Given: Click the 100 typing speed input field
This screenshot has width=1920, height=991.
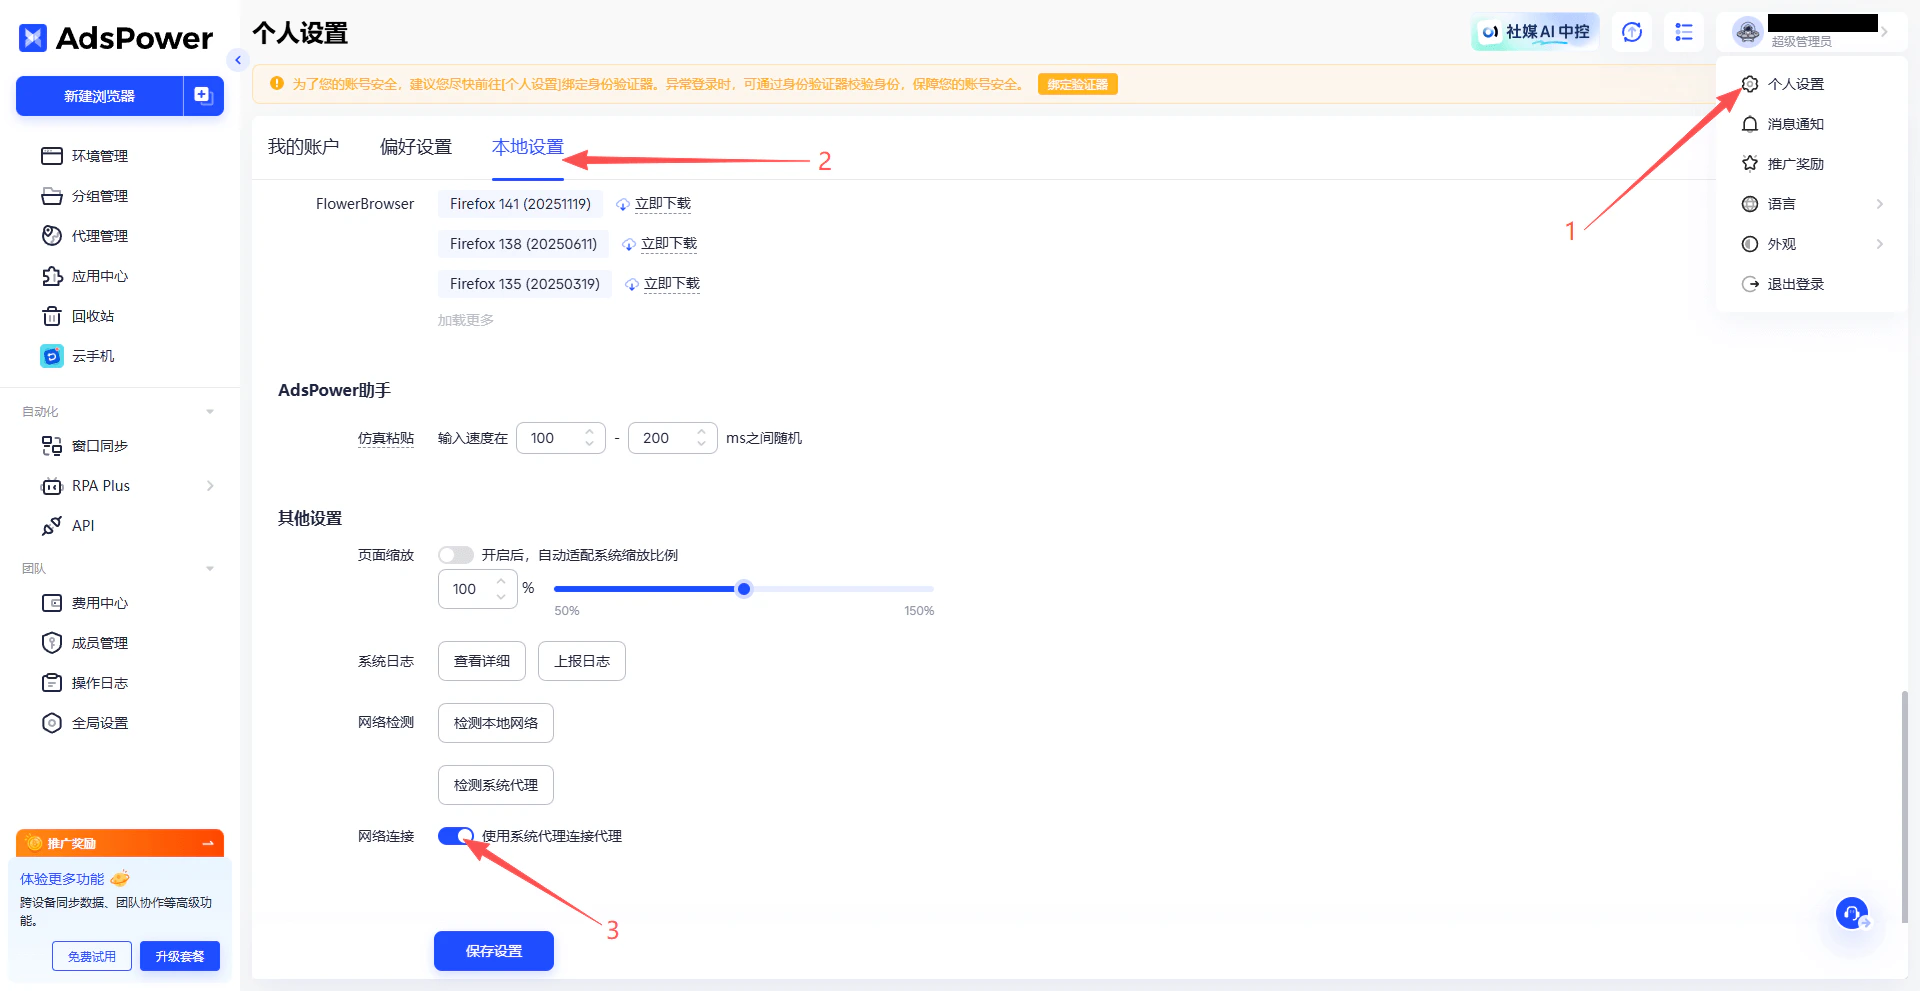Looking at the screenshot, I should point(555,438).
